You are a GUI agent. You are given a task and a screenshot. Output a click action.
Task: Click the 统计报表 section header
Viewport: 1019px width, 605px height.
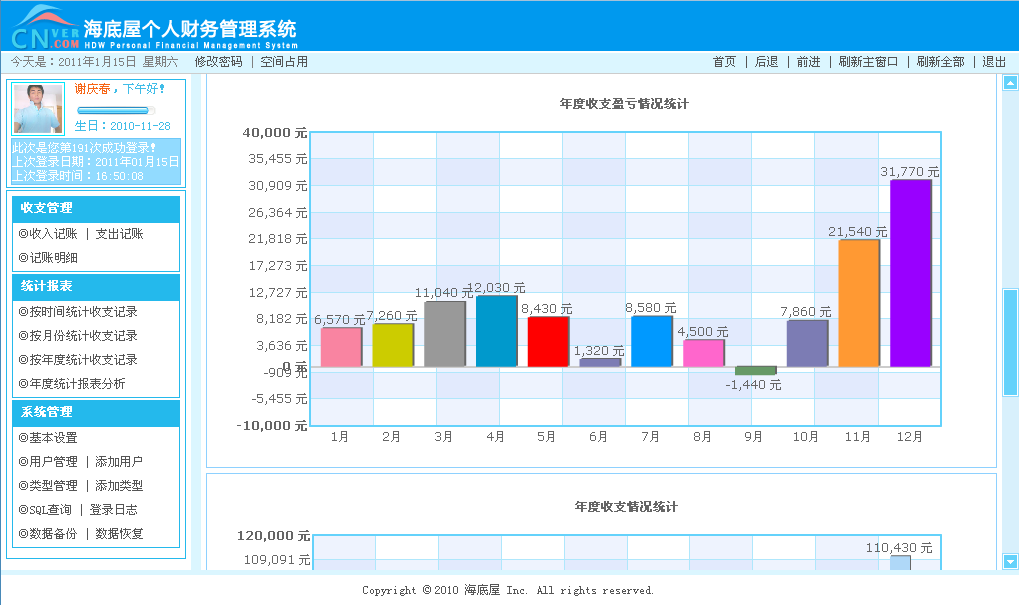pyautogui.click(x=96, y=287)
